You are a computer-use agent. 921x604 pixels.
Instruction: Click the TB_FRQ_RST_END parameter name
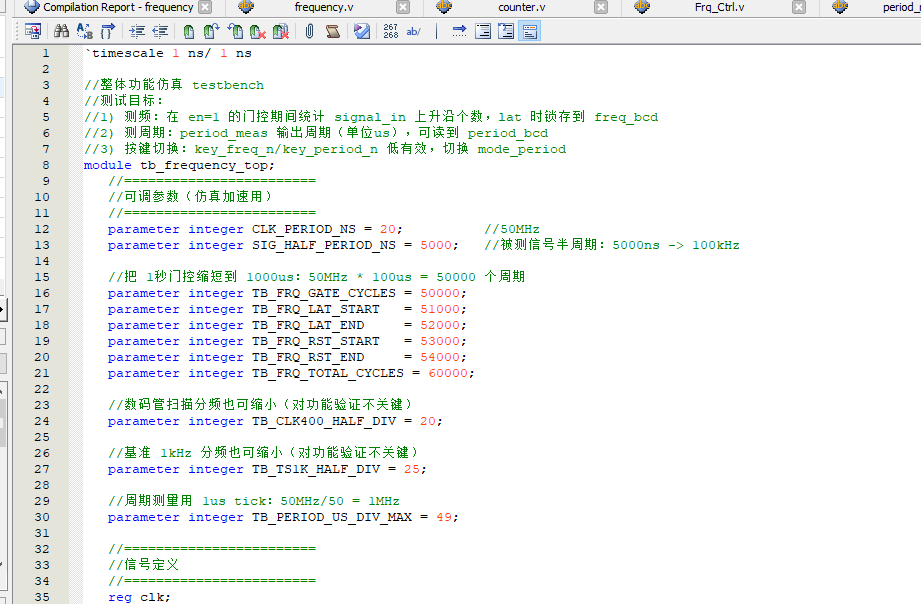pos(308,357)
